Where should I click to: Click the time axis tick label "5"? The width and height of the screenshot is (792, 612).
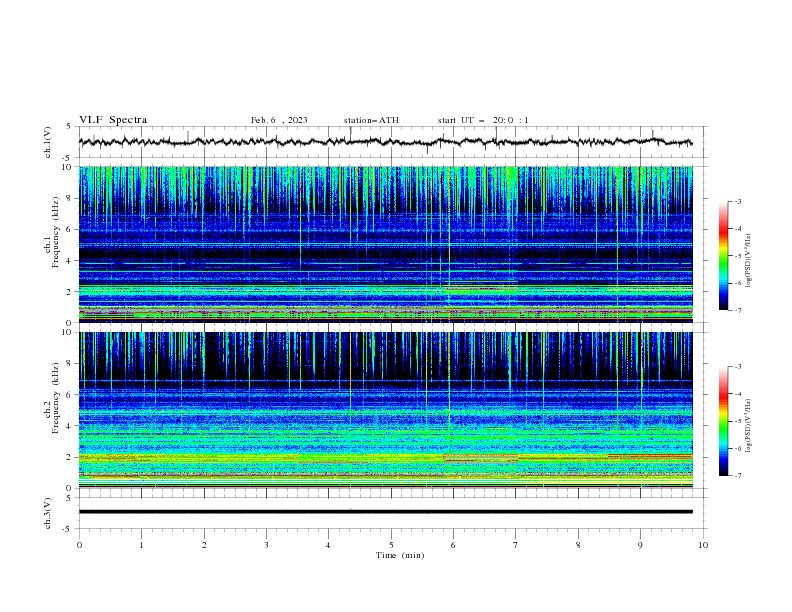tap(391, 545)
